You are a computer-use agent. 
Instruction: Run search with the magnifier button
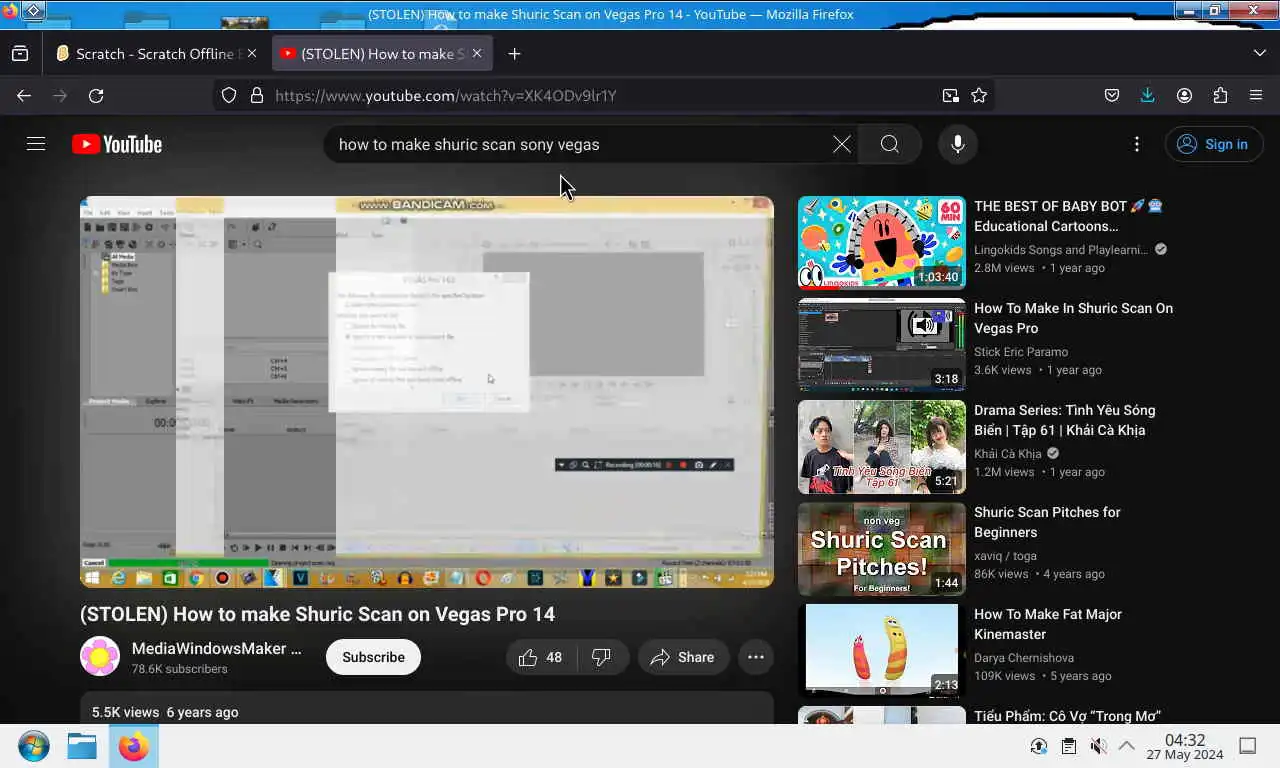[890, 144]
